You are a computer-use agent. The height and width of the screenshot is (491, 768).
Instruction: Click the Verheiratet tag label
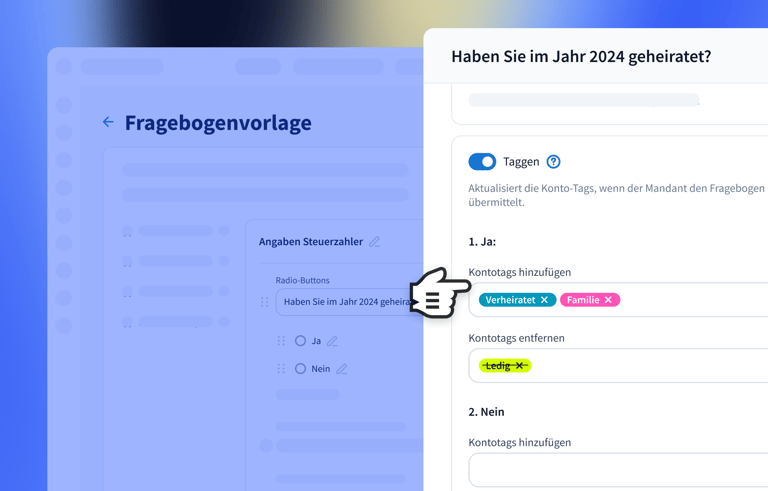click(510, 300)
